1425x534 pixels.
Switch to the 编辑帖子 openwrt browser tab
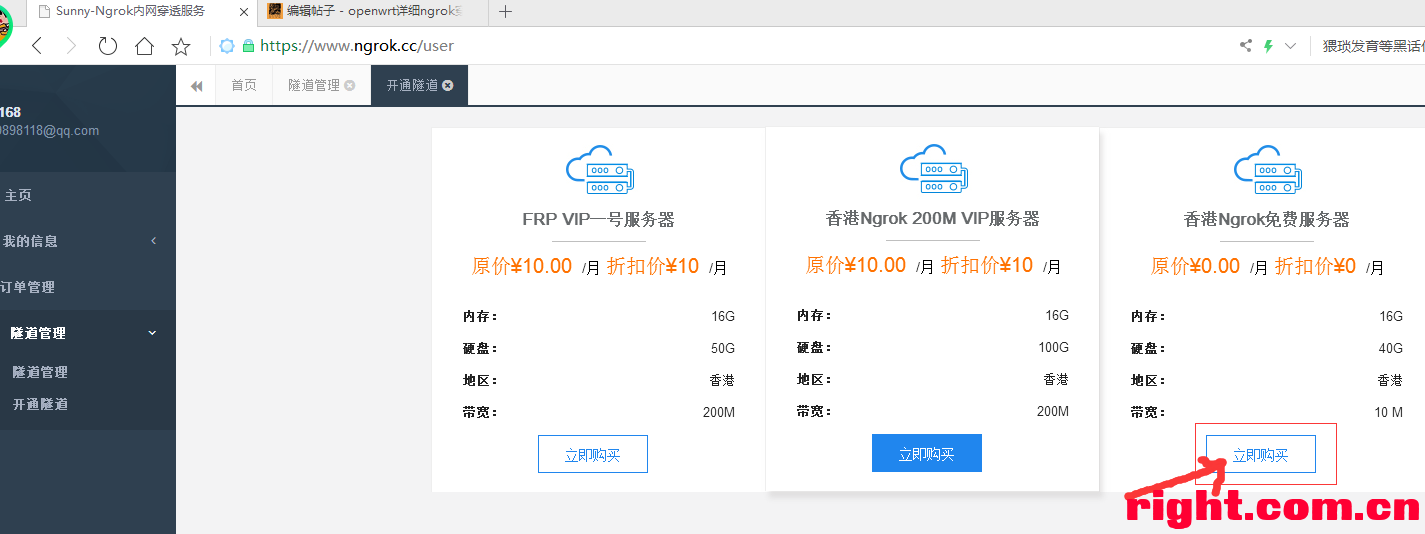tap(373, 12)
